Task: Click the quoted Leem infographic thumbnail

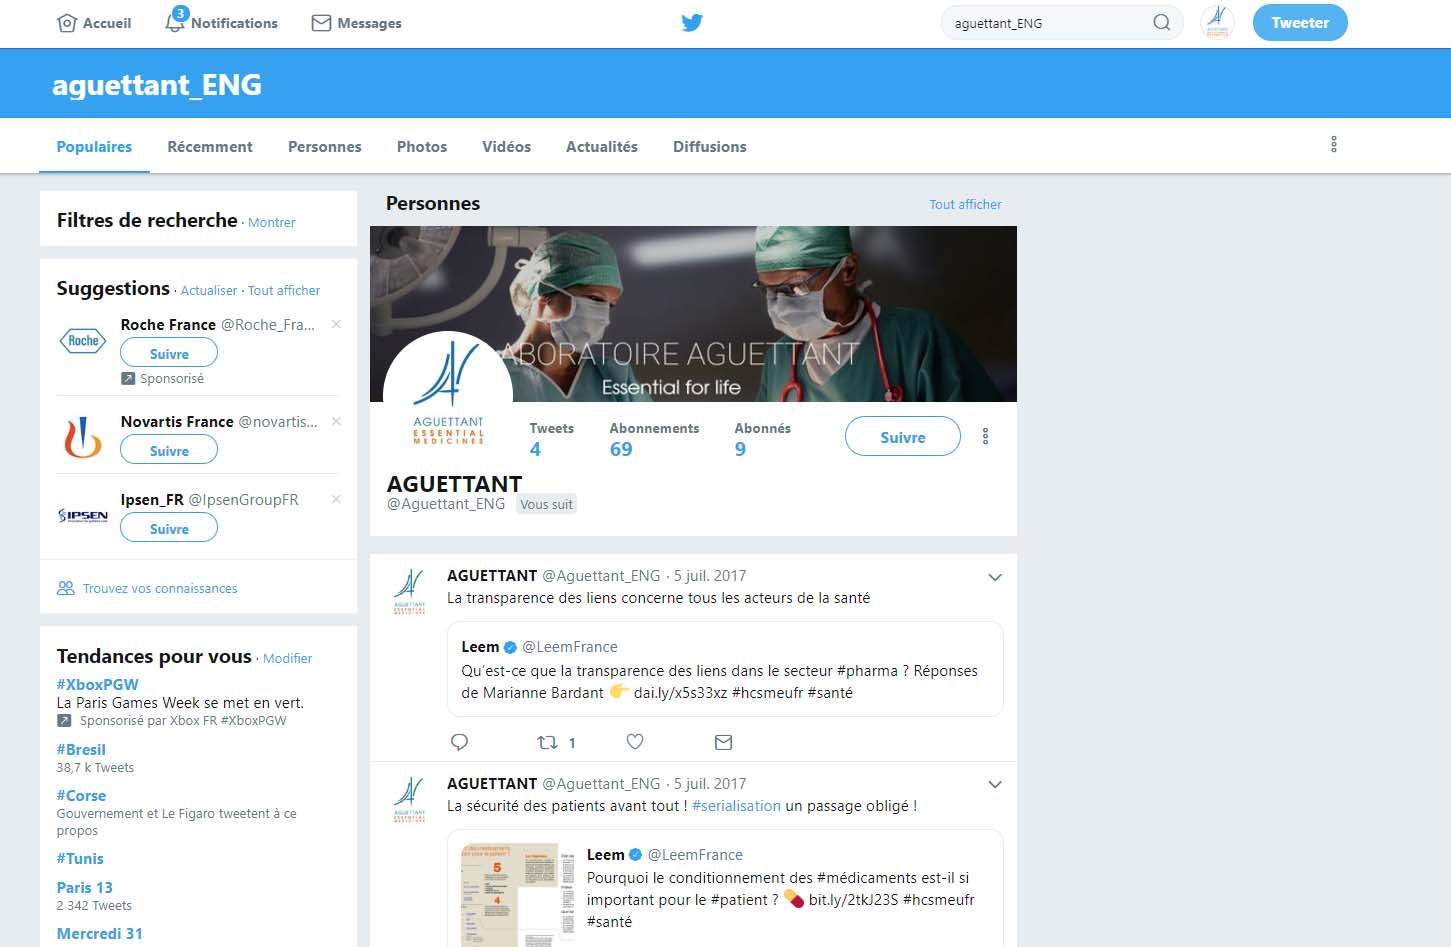Action: (x=518, y=894)
